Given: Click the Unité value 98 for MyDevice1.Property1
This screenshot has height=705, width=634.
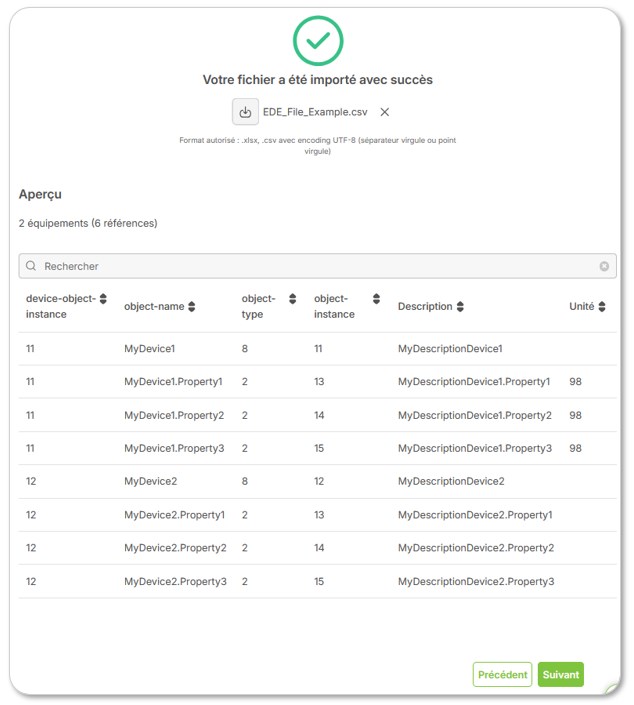Looking at the screenshot, I should coord(576,382).
